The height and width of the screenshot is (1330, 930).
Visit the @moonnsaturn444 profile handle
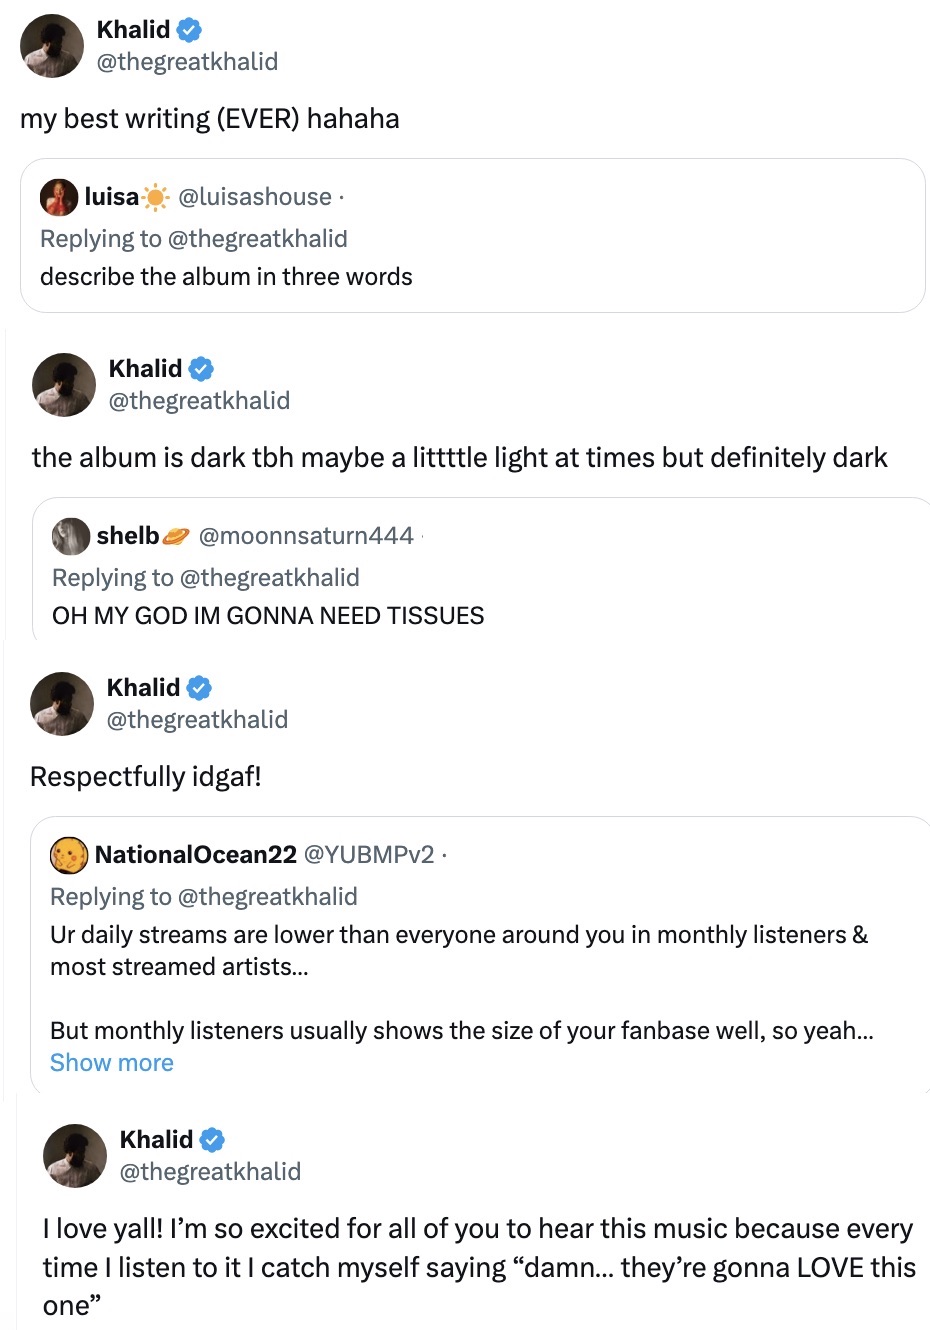pyautogui.click(x=306, y=536)
